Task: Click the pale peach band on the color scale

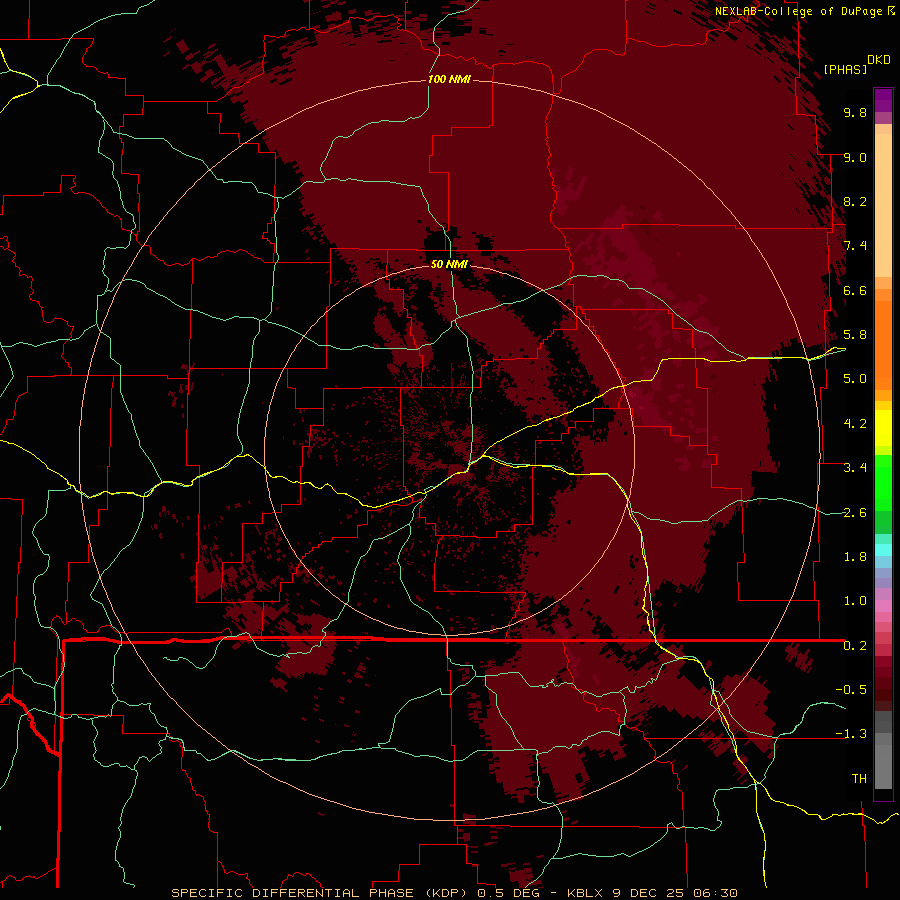Action: coord(883,206)
